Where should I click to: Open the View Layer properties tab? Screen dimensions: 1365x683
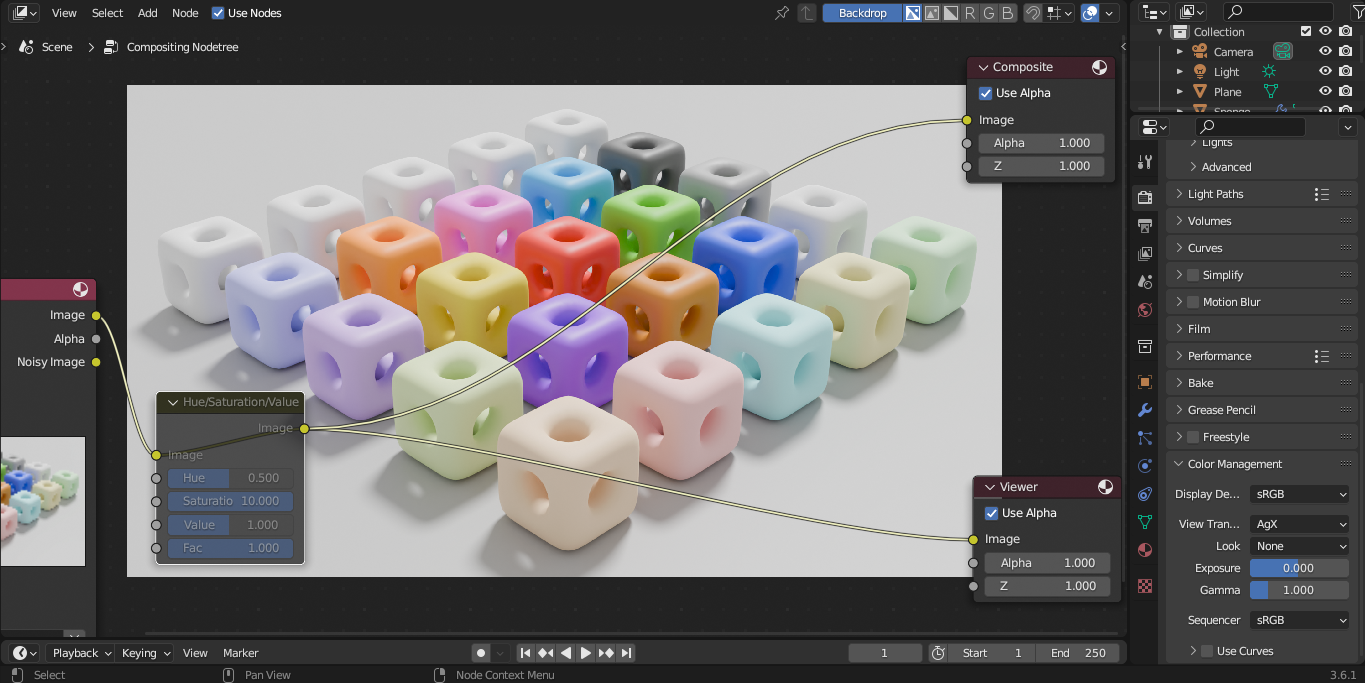[x=1146, y=254]
